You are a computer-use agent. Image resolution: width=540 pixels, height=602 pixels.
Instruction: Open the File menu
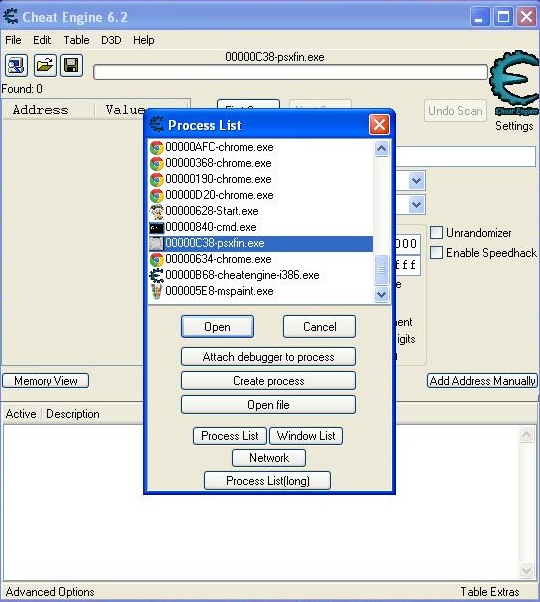click(13, 40)
